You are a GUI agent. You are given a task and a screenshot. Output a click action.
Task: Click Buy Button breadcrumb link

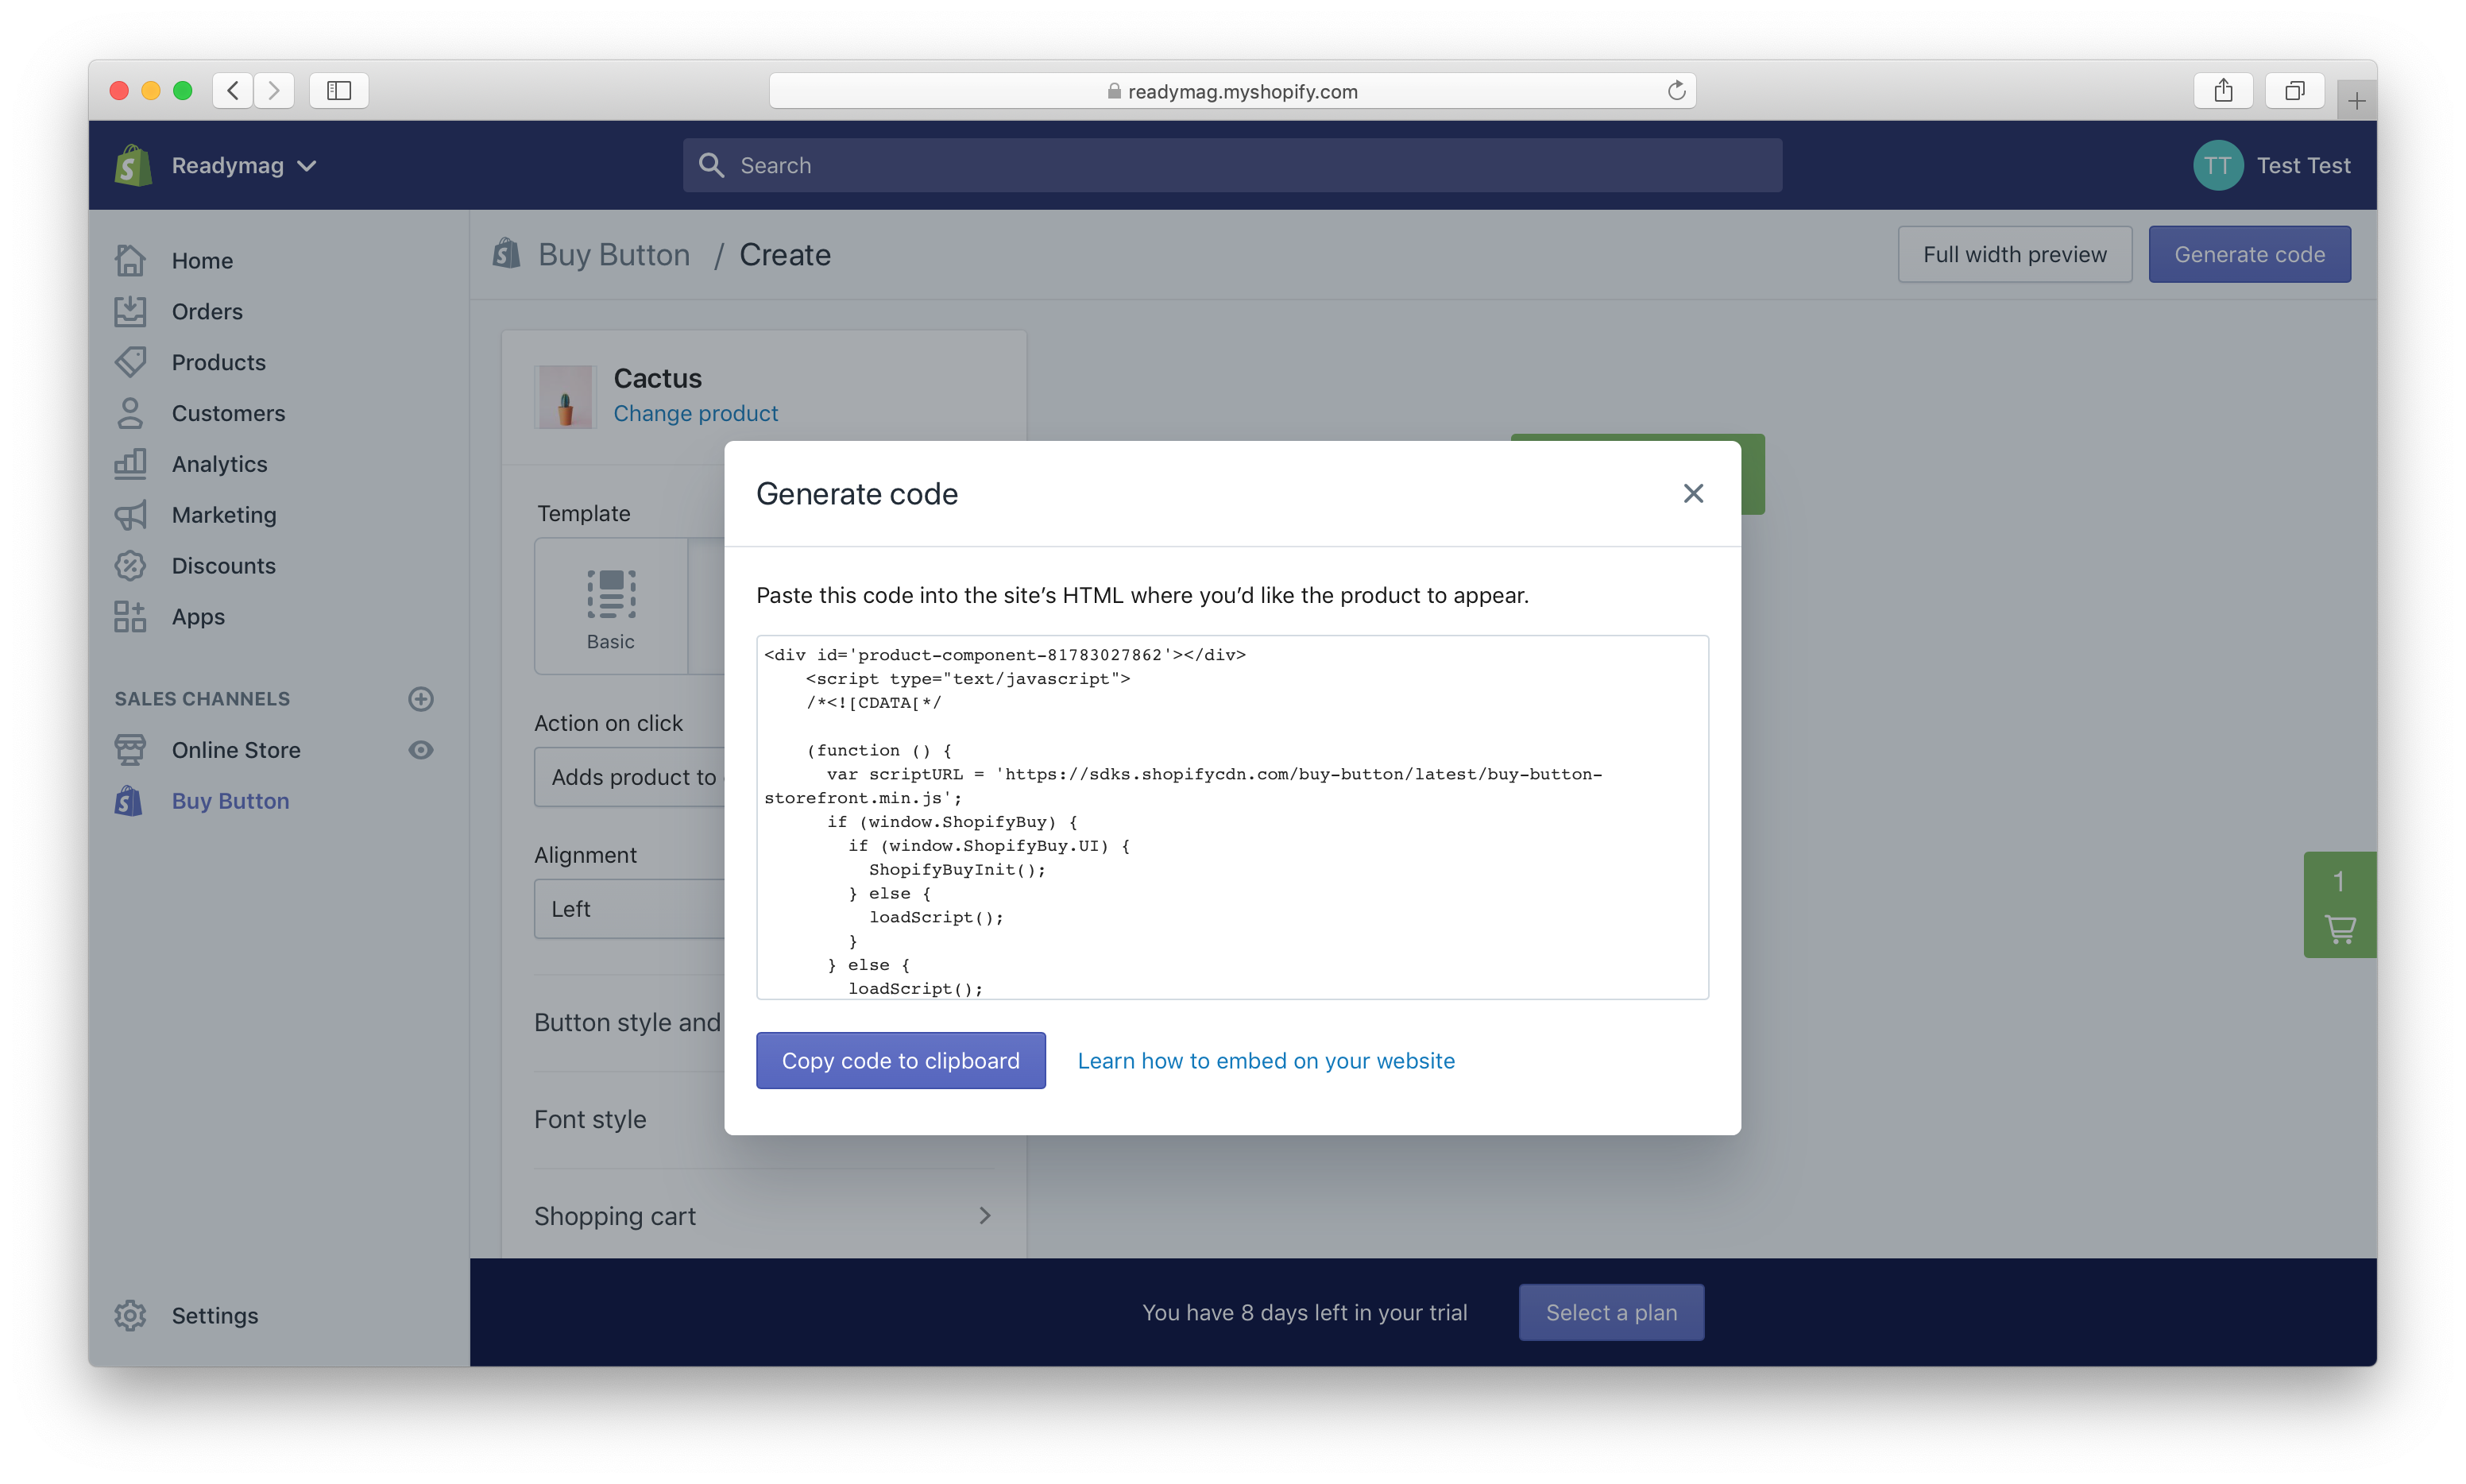[x=614, y=255]
